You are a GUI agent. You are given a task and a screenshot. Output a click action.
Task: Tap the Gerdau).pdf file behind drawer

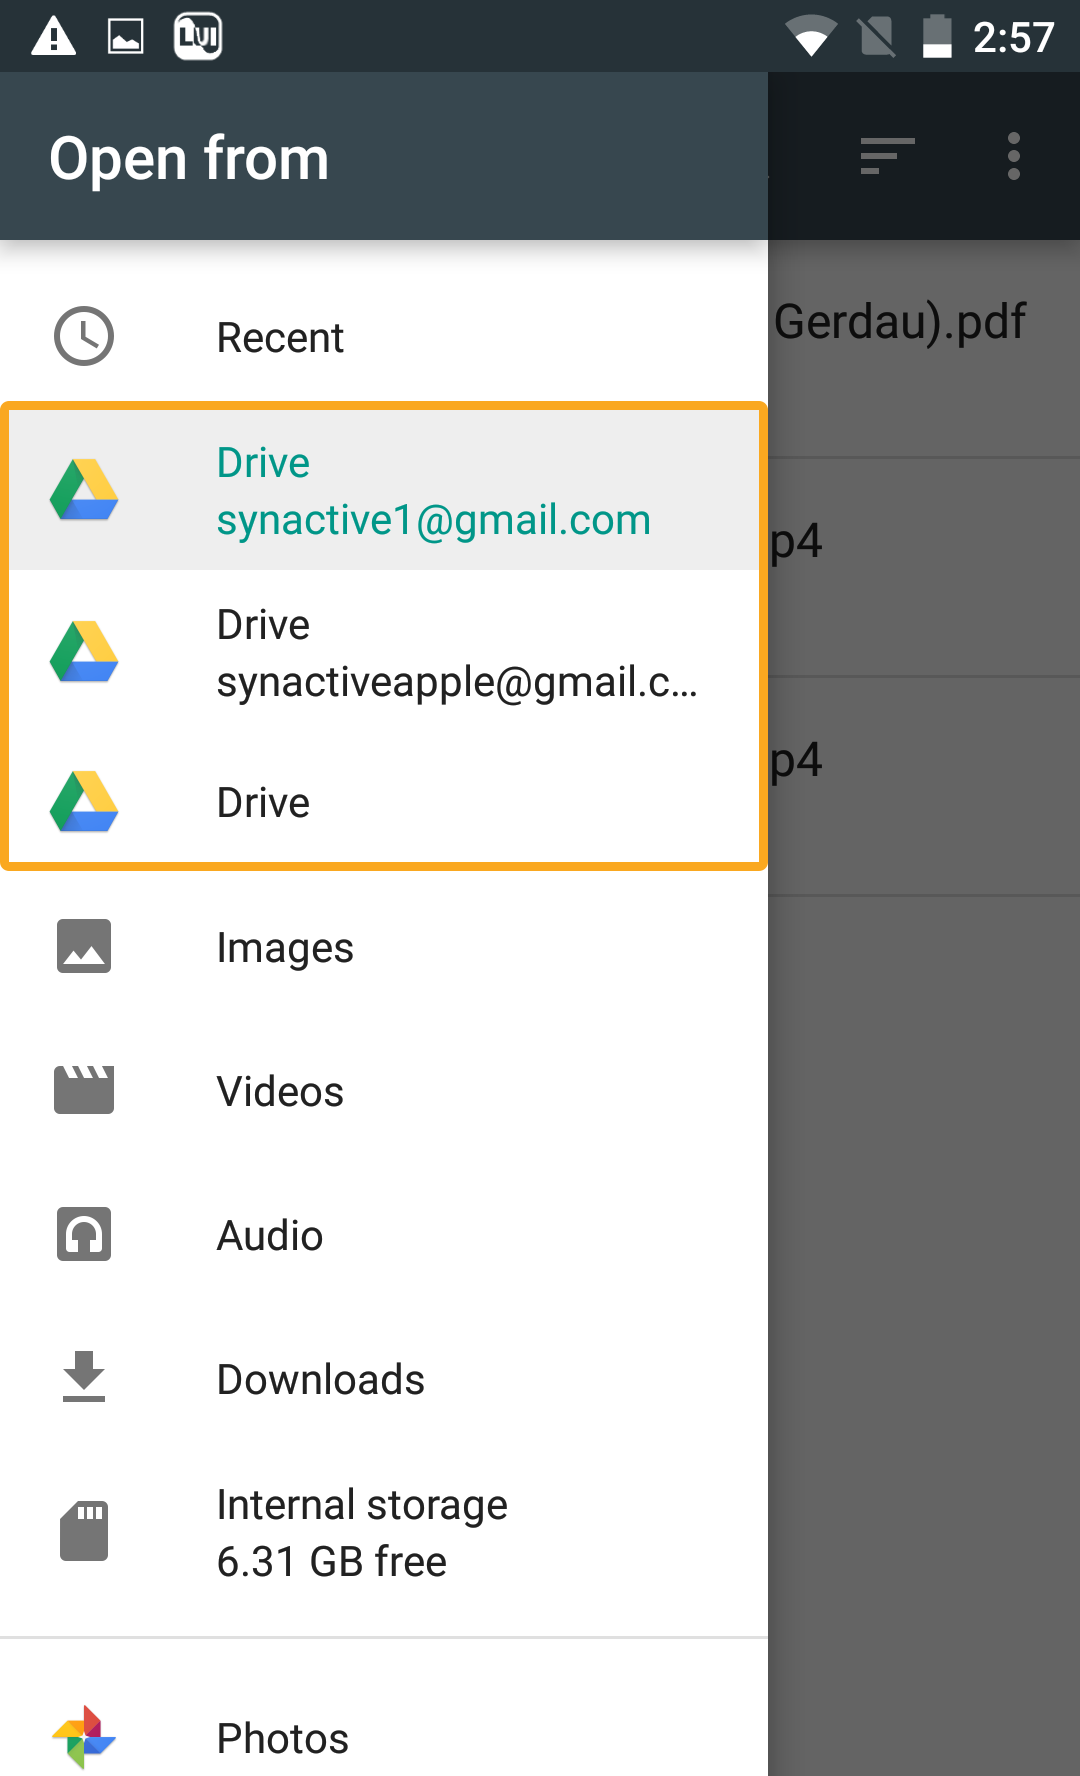pyautogui.click(x=900, y=323)
